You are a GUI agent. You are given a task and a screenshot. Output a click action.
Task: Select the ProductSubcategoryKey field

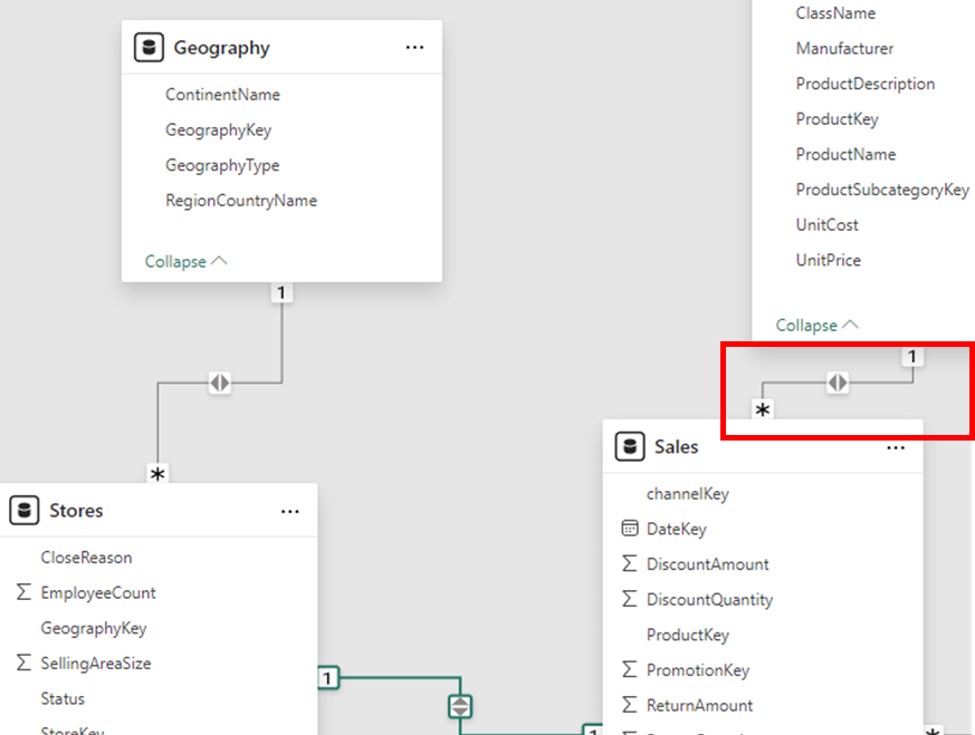coord(882,190)
